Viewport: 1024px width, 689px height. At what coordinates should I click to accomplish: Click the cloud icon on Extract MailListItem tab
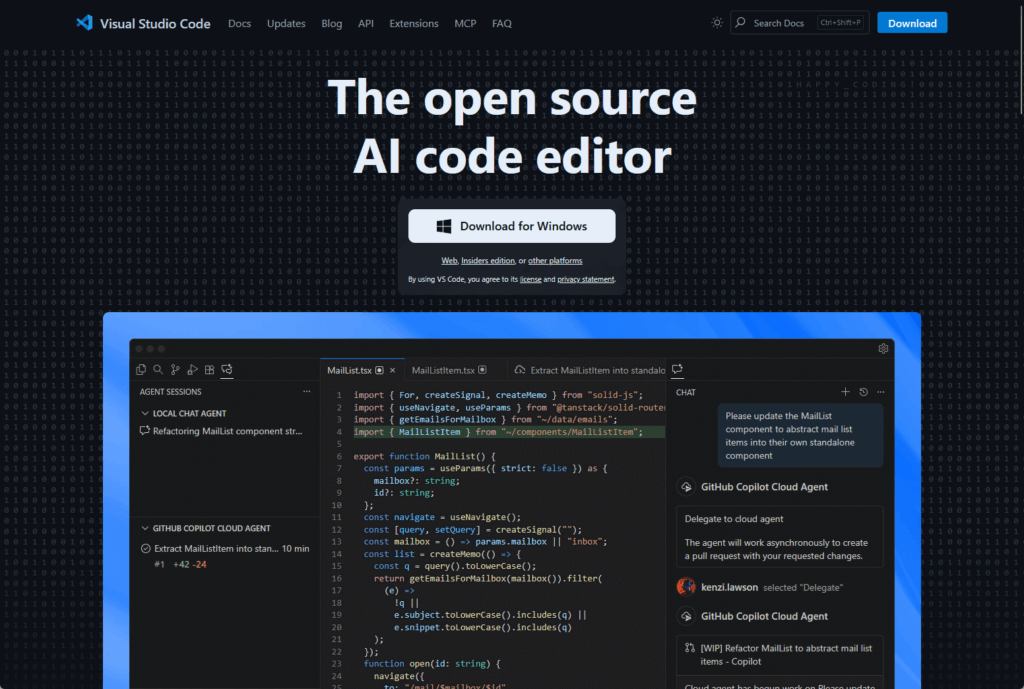[520, 370]
